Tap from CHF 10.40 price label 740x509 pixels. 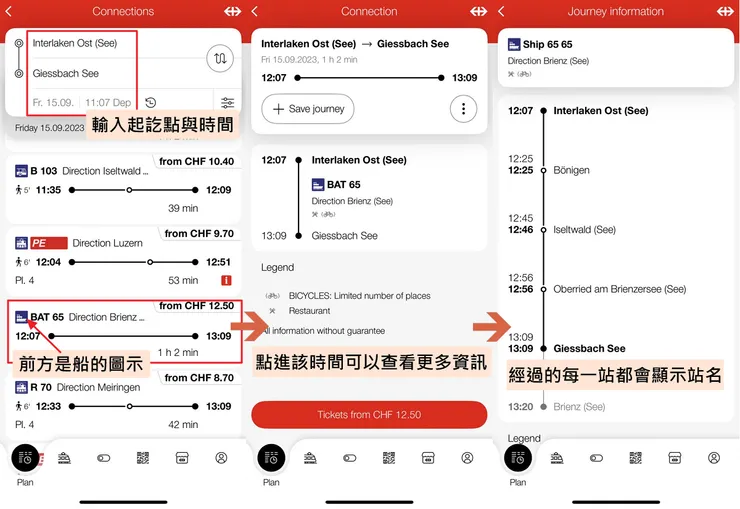point(196,161)
